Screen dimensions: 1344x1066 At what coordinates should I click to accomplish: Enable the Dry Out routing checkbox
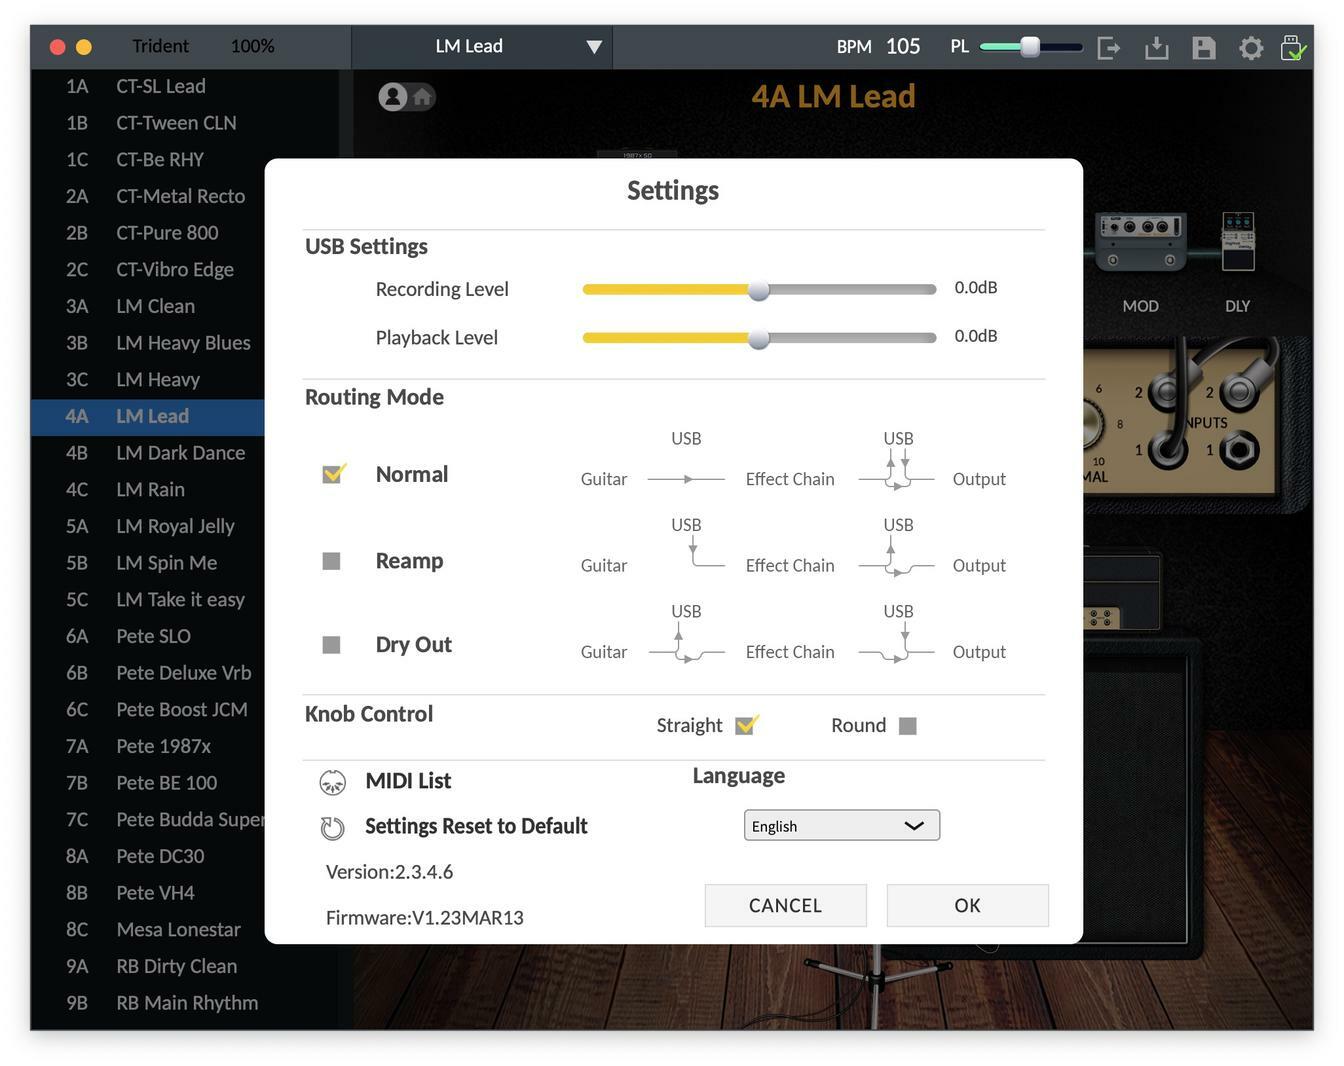pyautogui.click(x=332, y=645)
